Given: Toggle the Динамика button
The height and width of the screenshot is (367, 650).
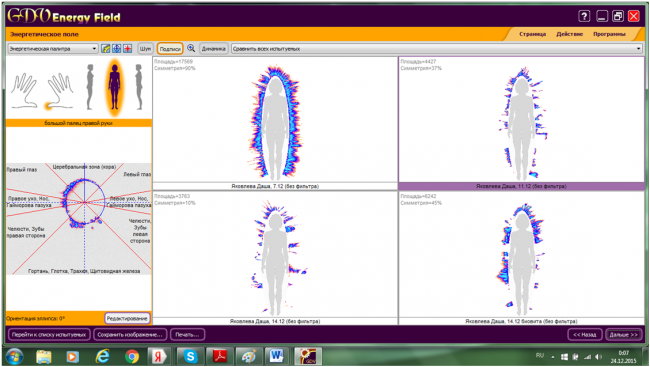Looking at the screenshot, I should [213, 49].
